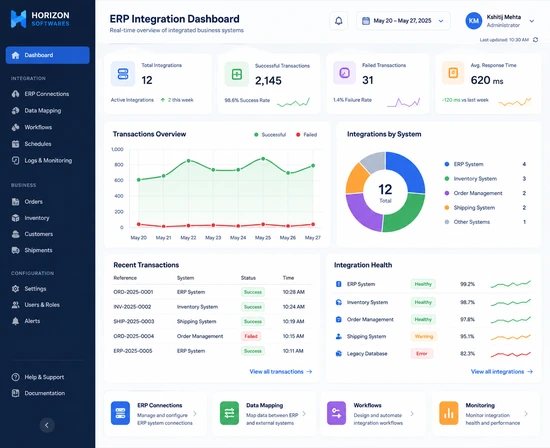Image resolution: width=550 pixels, height=448 pixels.
Task: Collapse the sidebar with the left chevron button
Action: click(47, 425)
